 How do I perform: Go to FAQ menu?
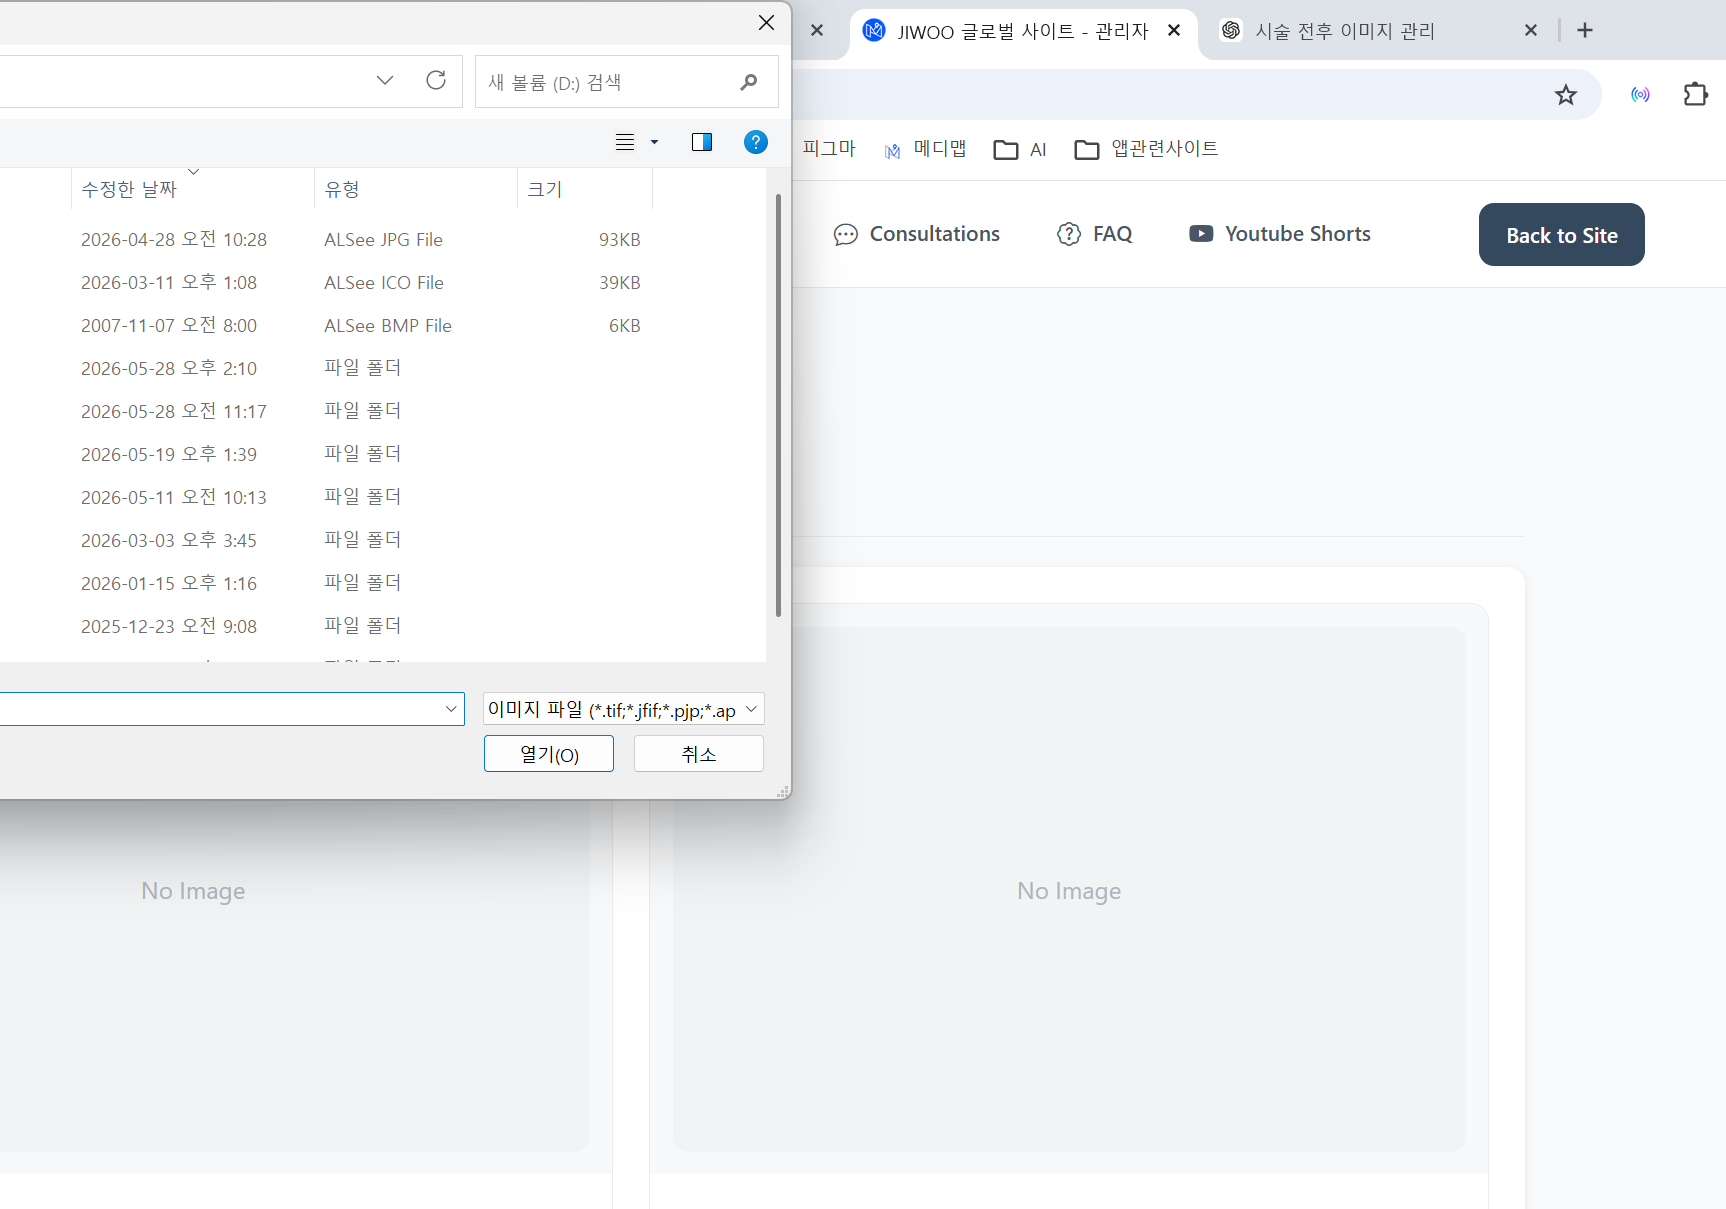pos(1095,234)
